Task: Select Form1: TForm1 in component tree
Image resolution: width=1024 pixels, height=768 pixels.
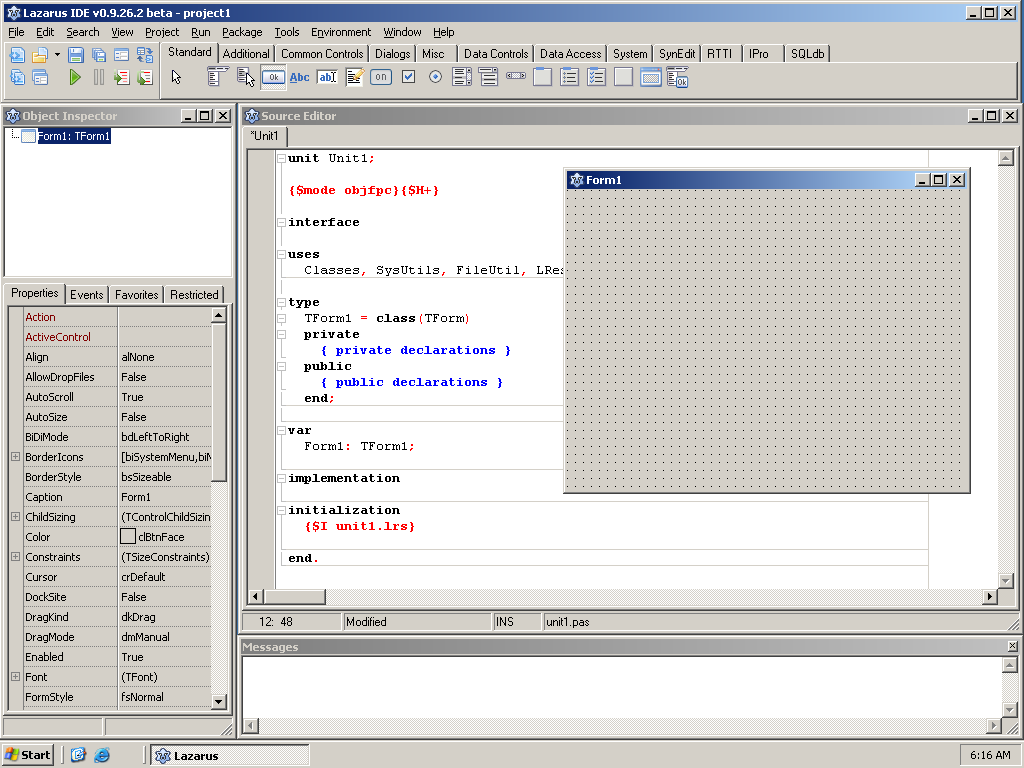Action: pos(74,136)
